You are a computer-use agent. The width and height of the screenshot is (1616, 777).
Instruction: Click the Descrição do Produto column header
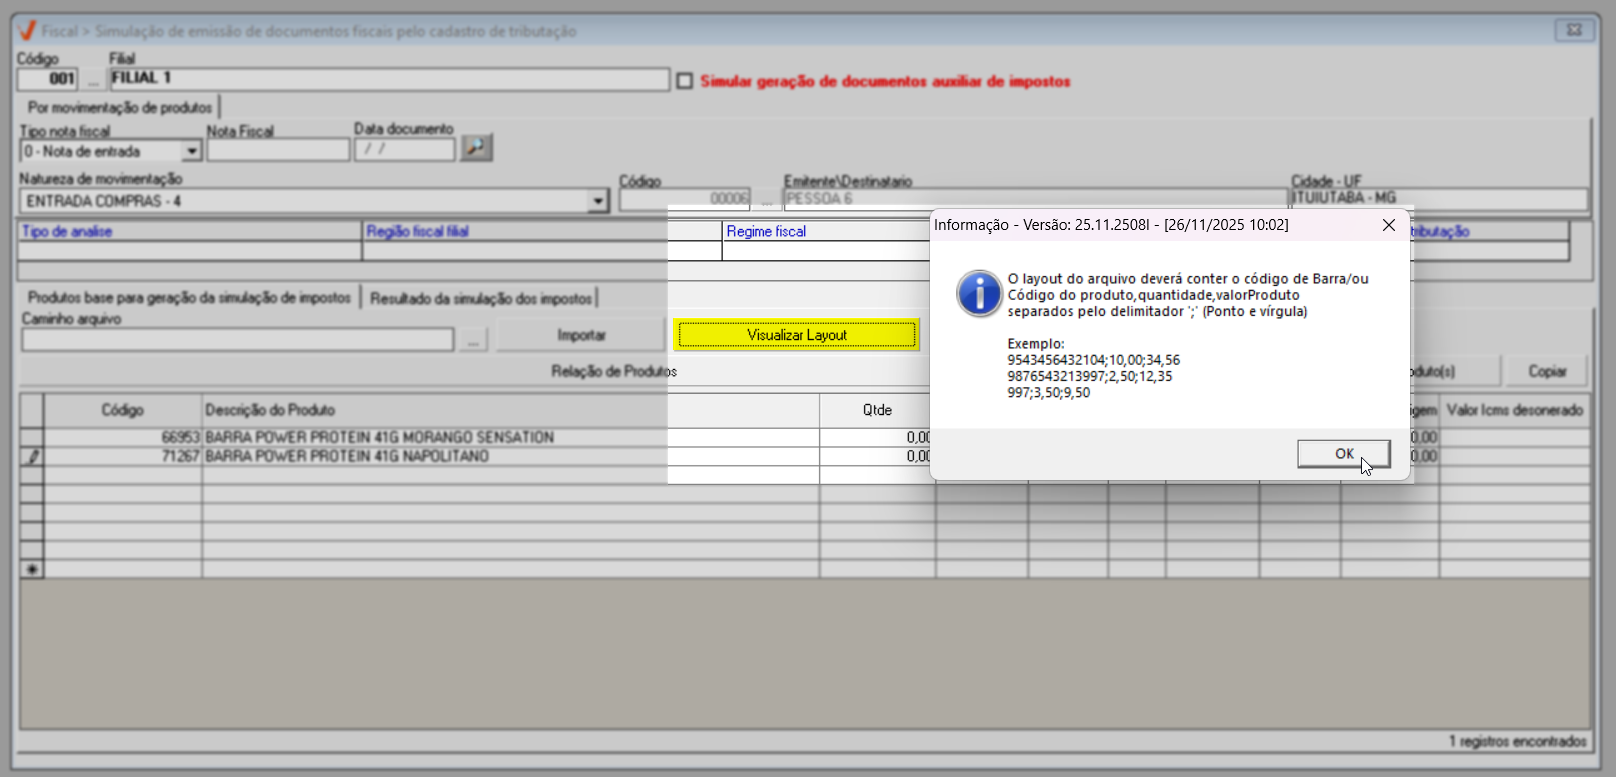point(511,410)
